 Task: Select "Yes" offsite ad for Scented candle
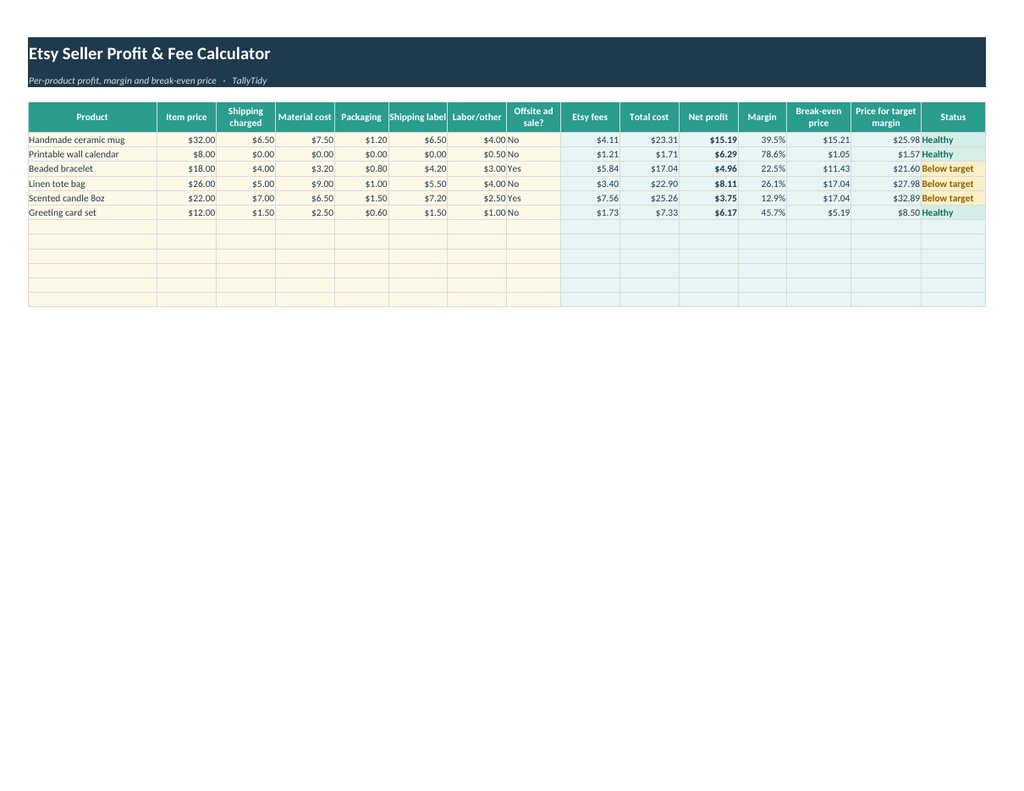[x=533, y=198]
